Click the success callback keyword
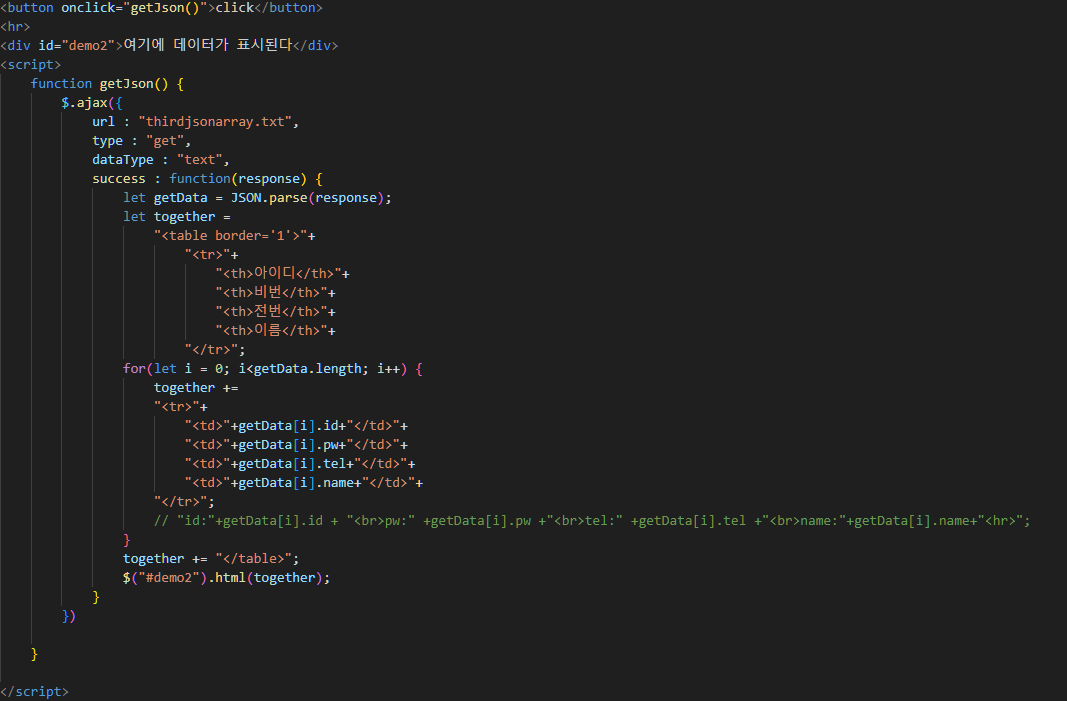The image size is (1067, 701). pyautogui.click(x=119, y=179)
